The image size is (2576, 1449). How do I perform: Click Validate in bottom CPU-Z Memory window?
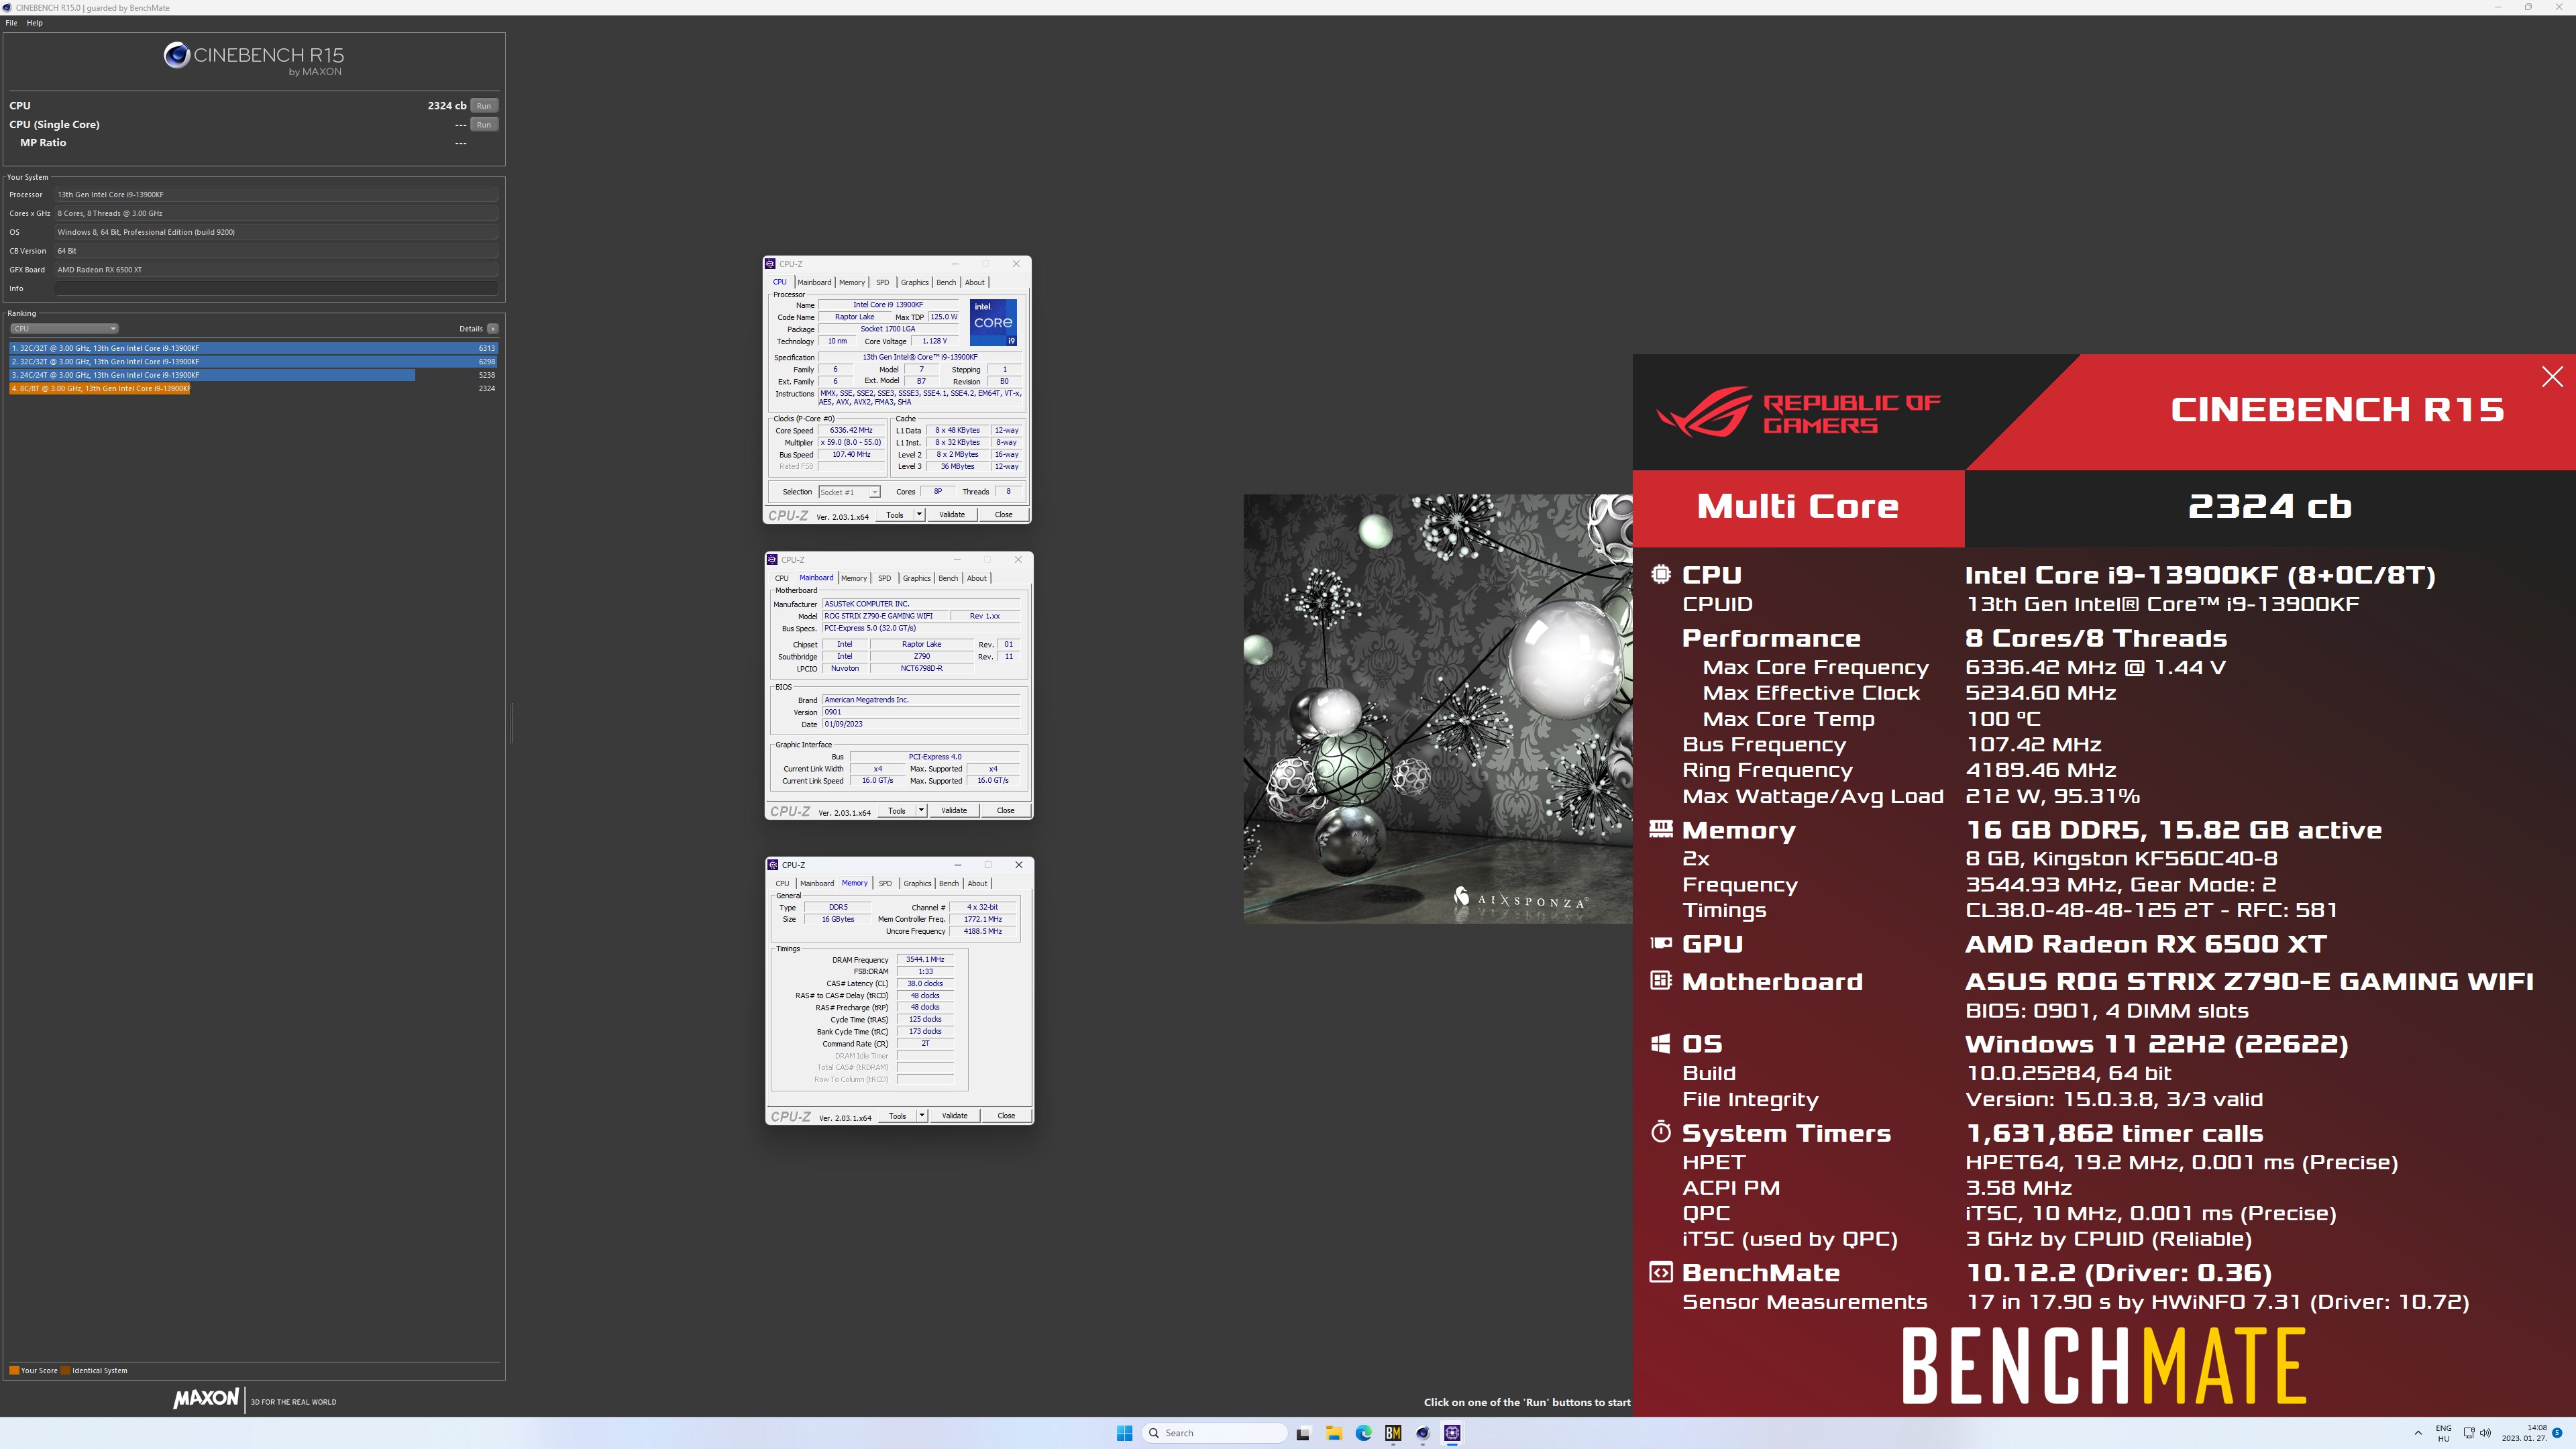click(955, 1116)
